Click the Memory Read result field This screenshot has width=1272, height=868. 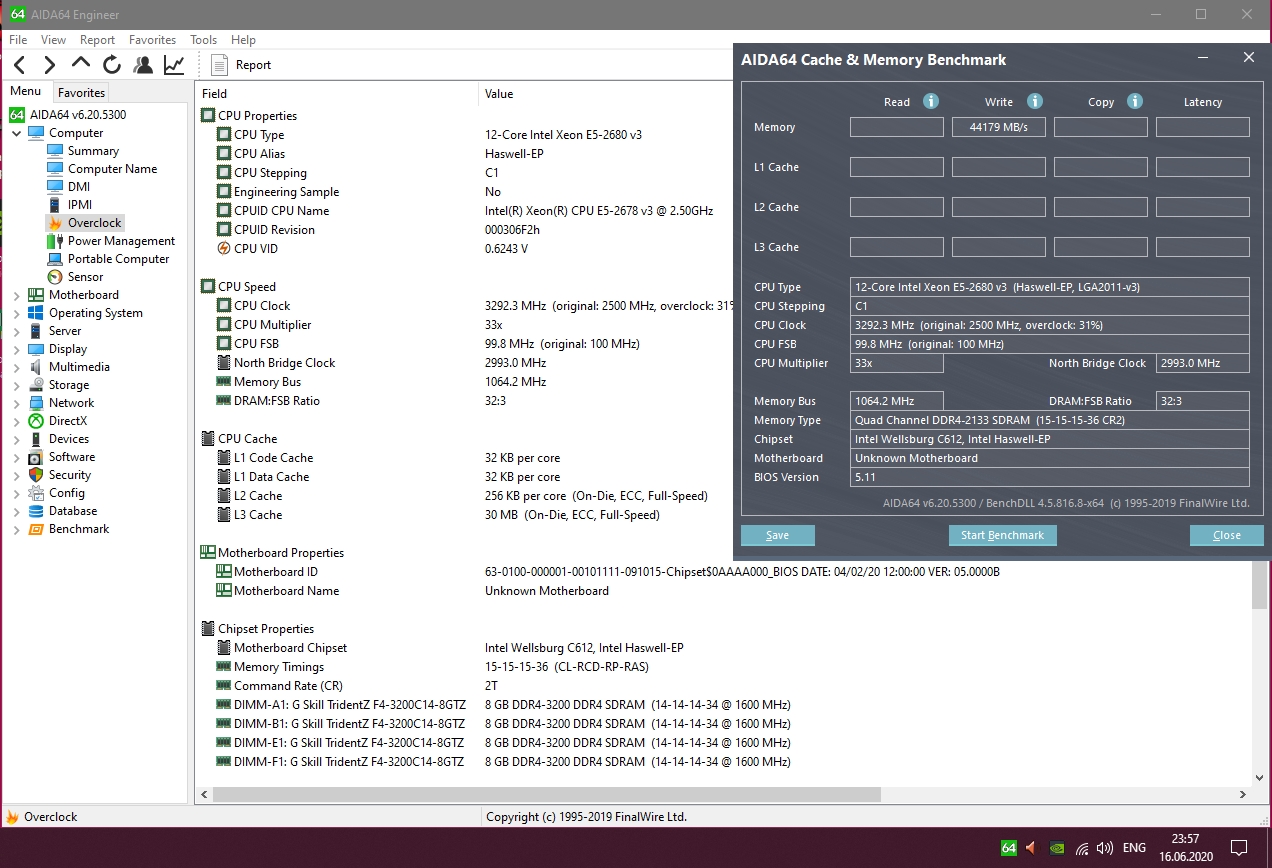[896, 127]
